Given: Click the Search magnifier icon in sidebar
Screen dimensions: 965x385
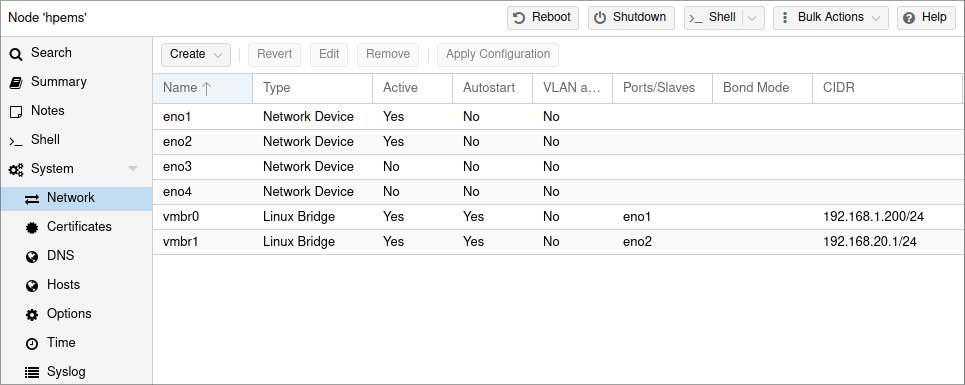Looking at the screenshot, I should click(15, 54).
